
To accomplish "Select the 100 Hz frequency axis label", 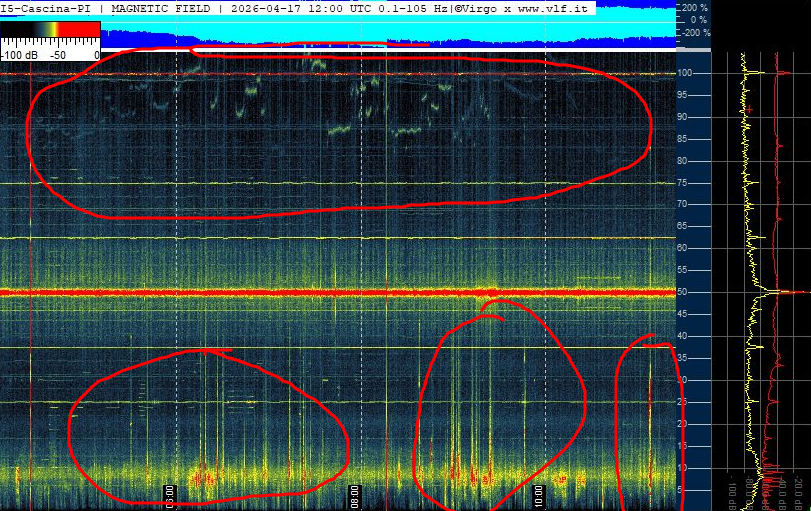I will coord(685,74).
